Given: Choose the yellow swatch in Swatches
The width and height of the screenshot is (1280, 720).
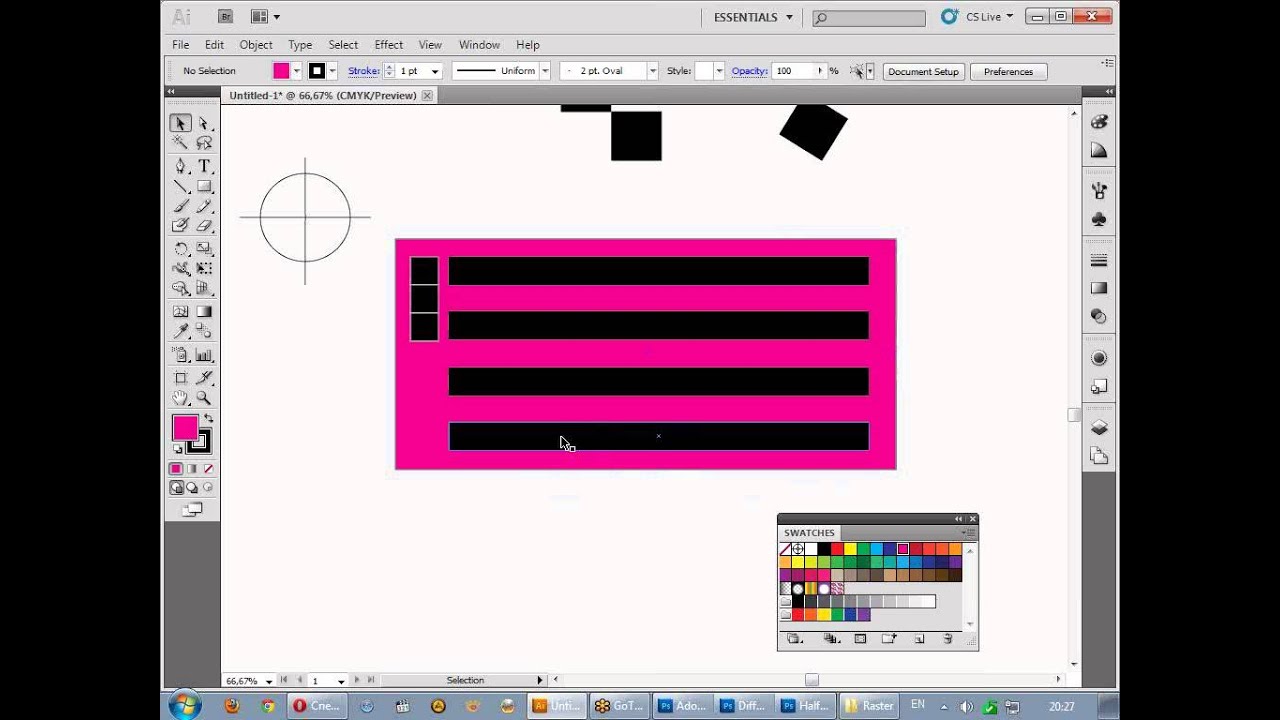Looking at the screenshot, I should (850, 549).
